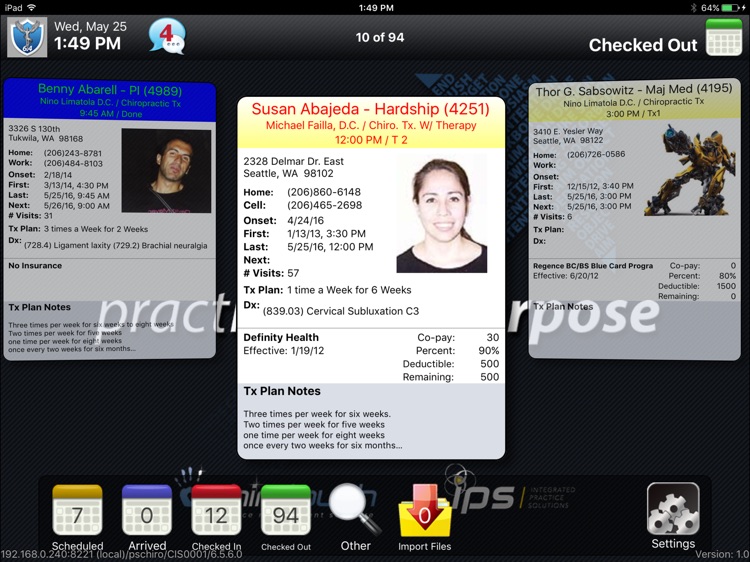Image resolution: width=750 pixels, height=562 pixels.
Task: Tap Susan's Tx Plan Notes heading
Action: 282,391
